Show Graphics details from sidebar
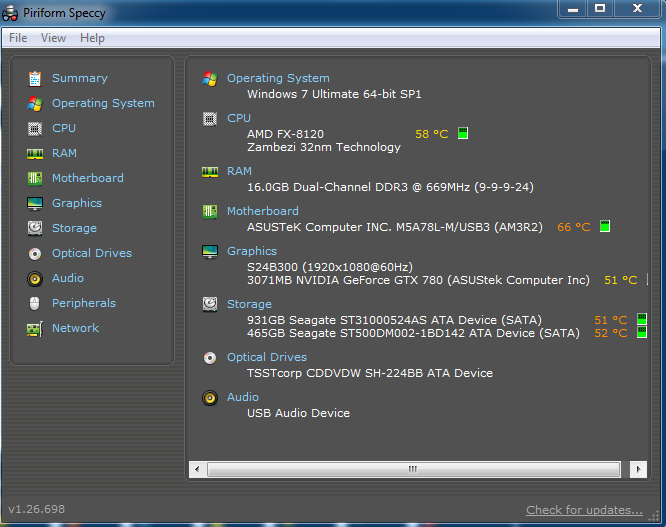 pos(77,203)
